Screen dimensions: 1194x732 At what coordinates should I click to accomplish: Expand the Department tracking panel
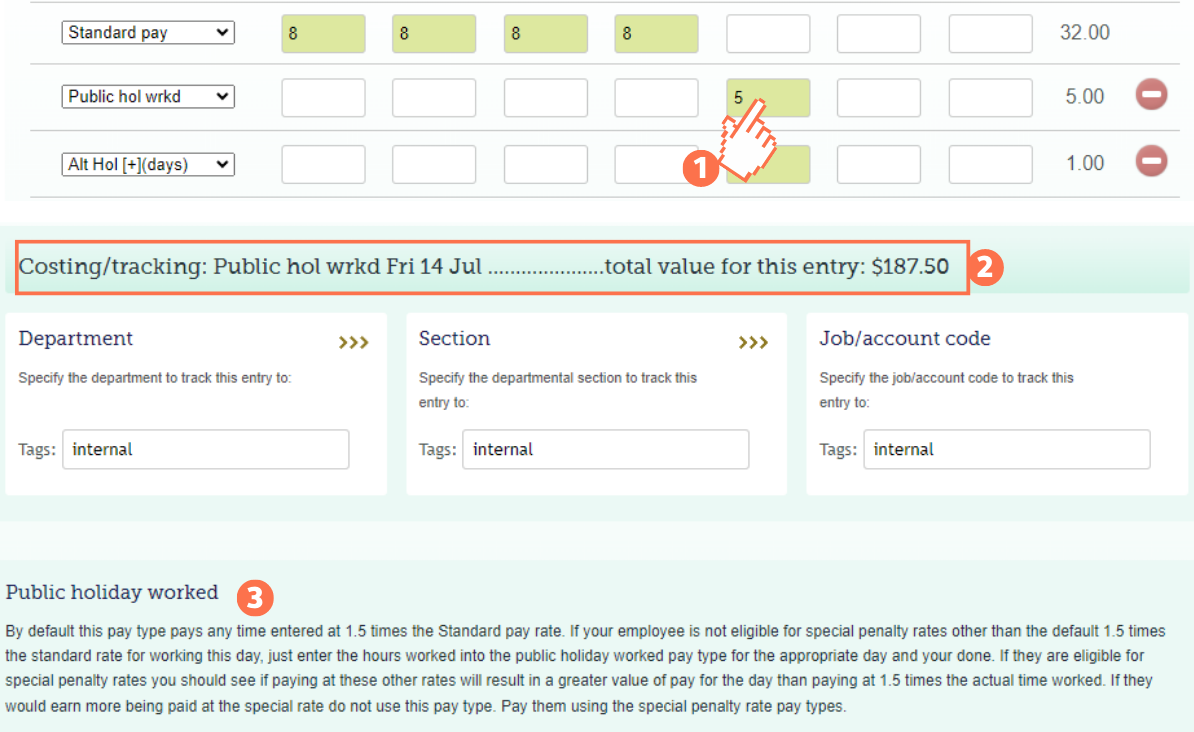click(x=353, y=342)
